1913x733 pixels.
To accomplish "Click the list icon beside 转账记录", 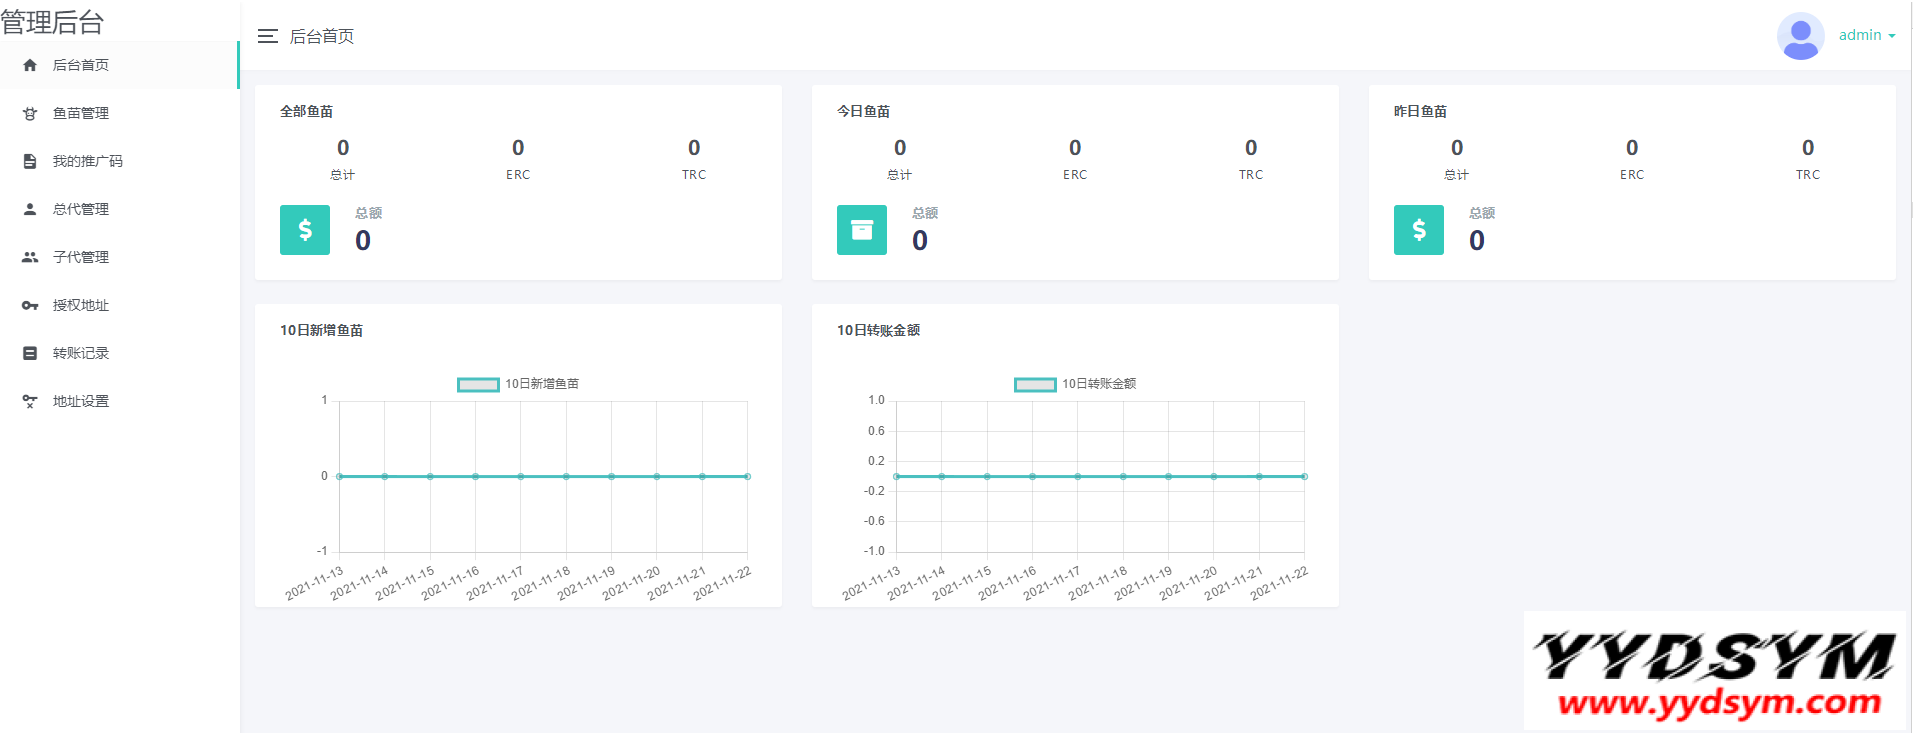I will coord(30,353).
